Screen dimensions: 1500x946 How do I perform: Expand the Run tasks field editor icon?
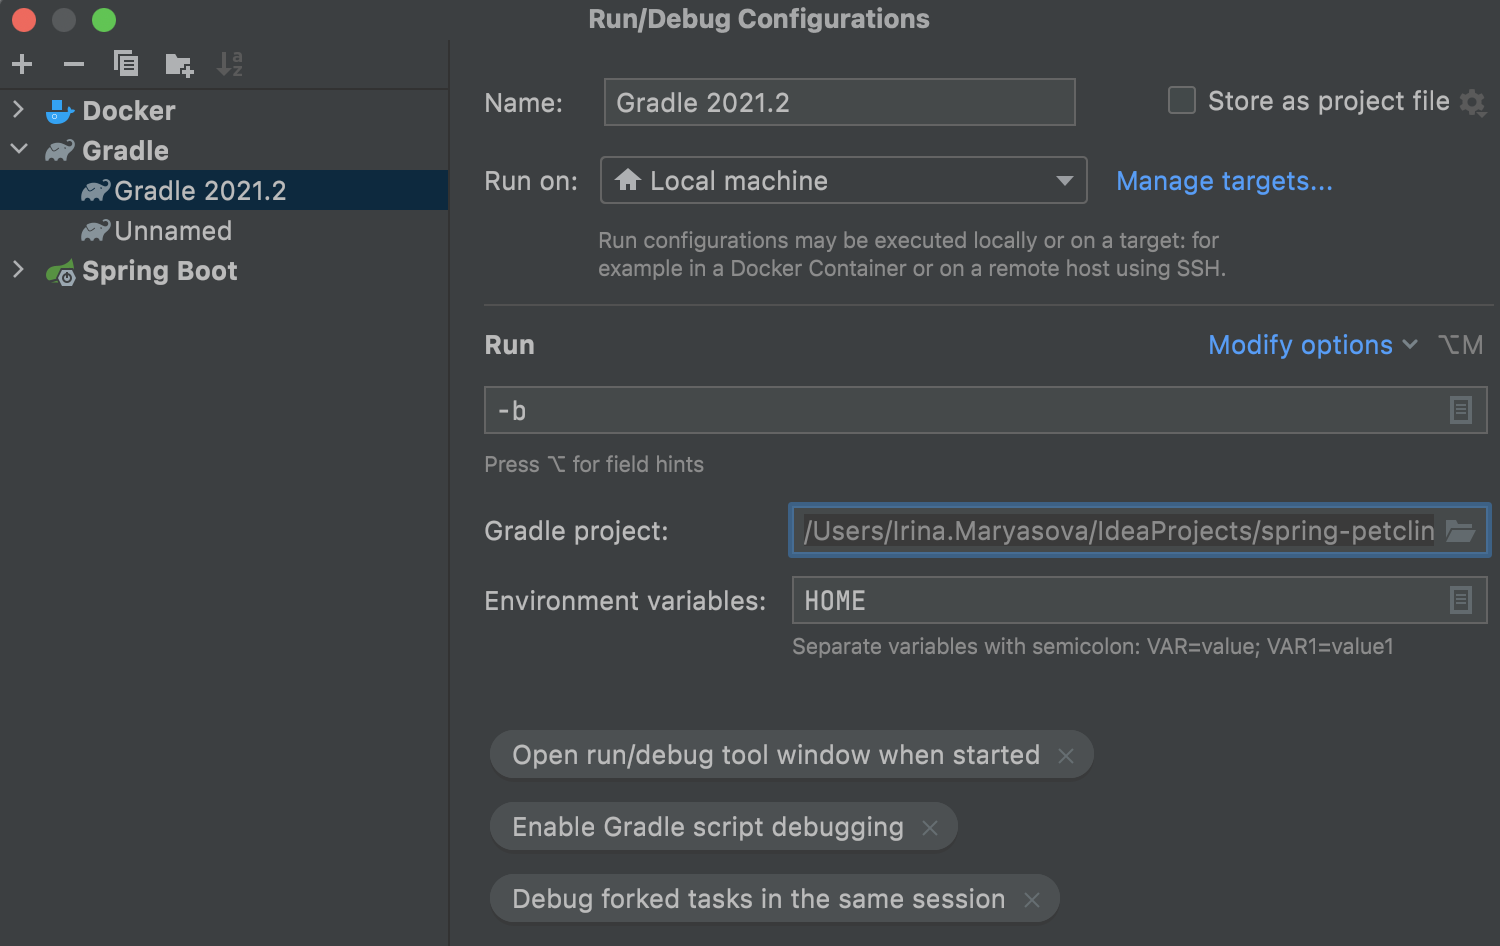tap(1460, 410)
